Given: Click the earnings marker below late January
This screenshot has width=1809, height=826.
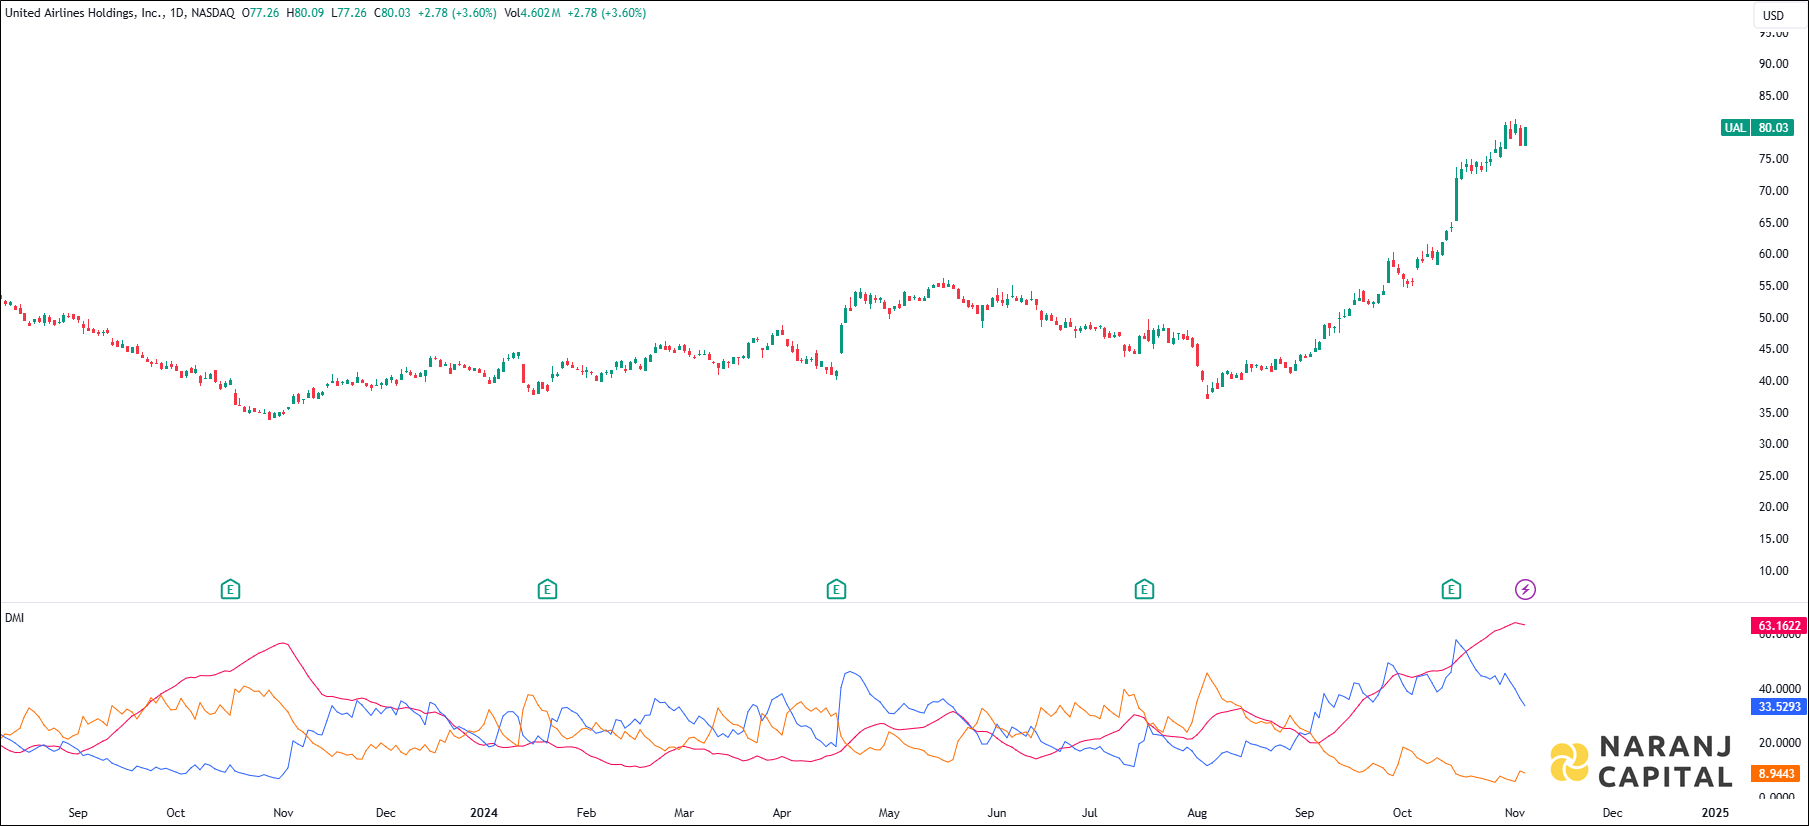Looking at the screenshot, I should (x=547, y=590).
